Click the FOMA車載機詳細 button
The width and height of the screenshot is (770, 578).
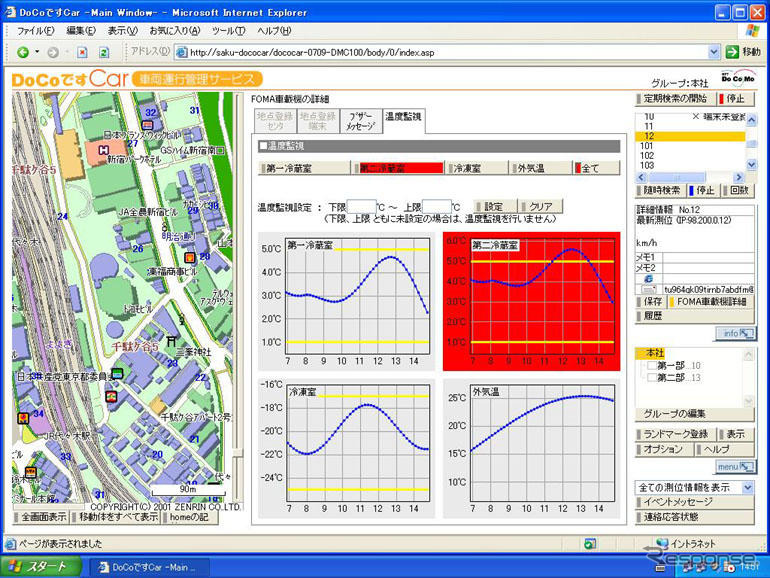coord(711,302)
